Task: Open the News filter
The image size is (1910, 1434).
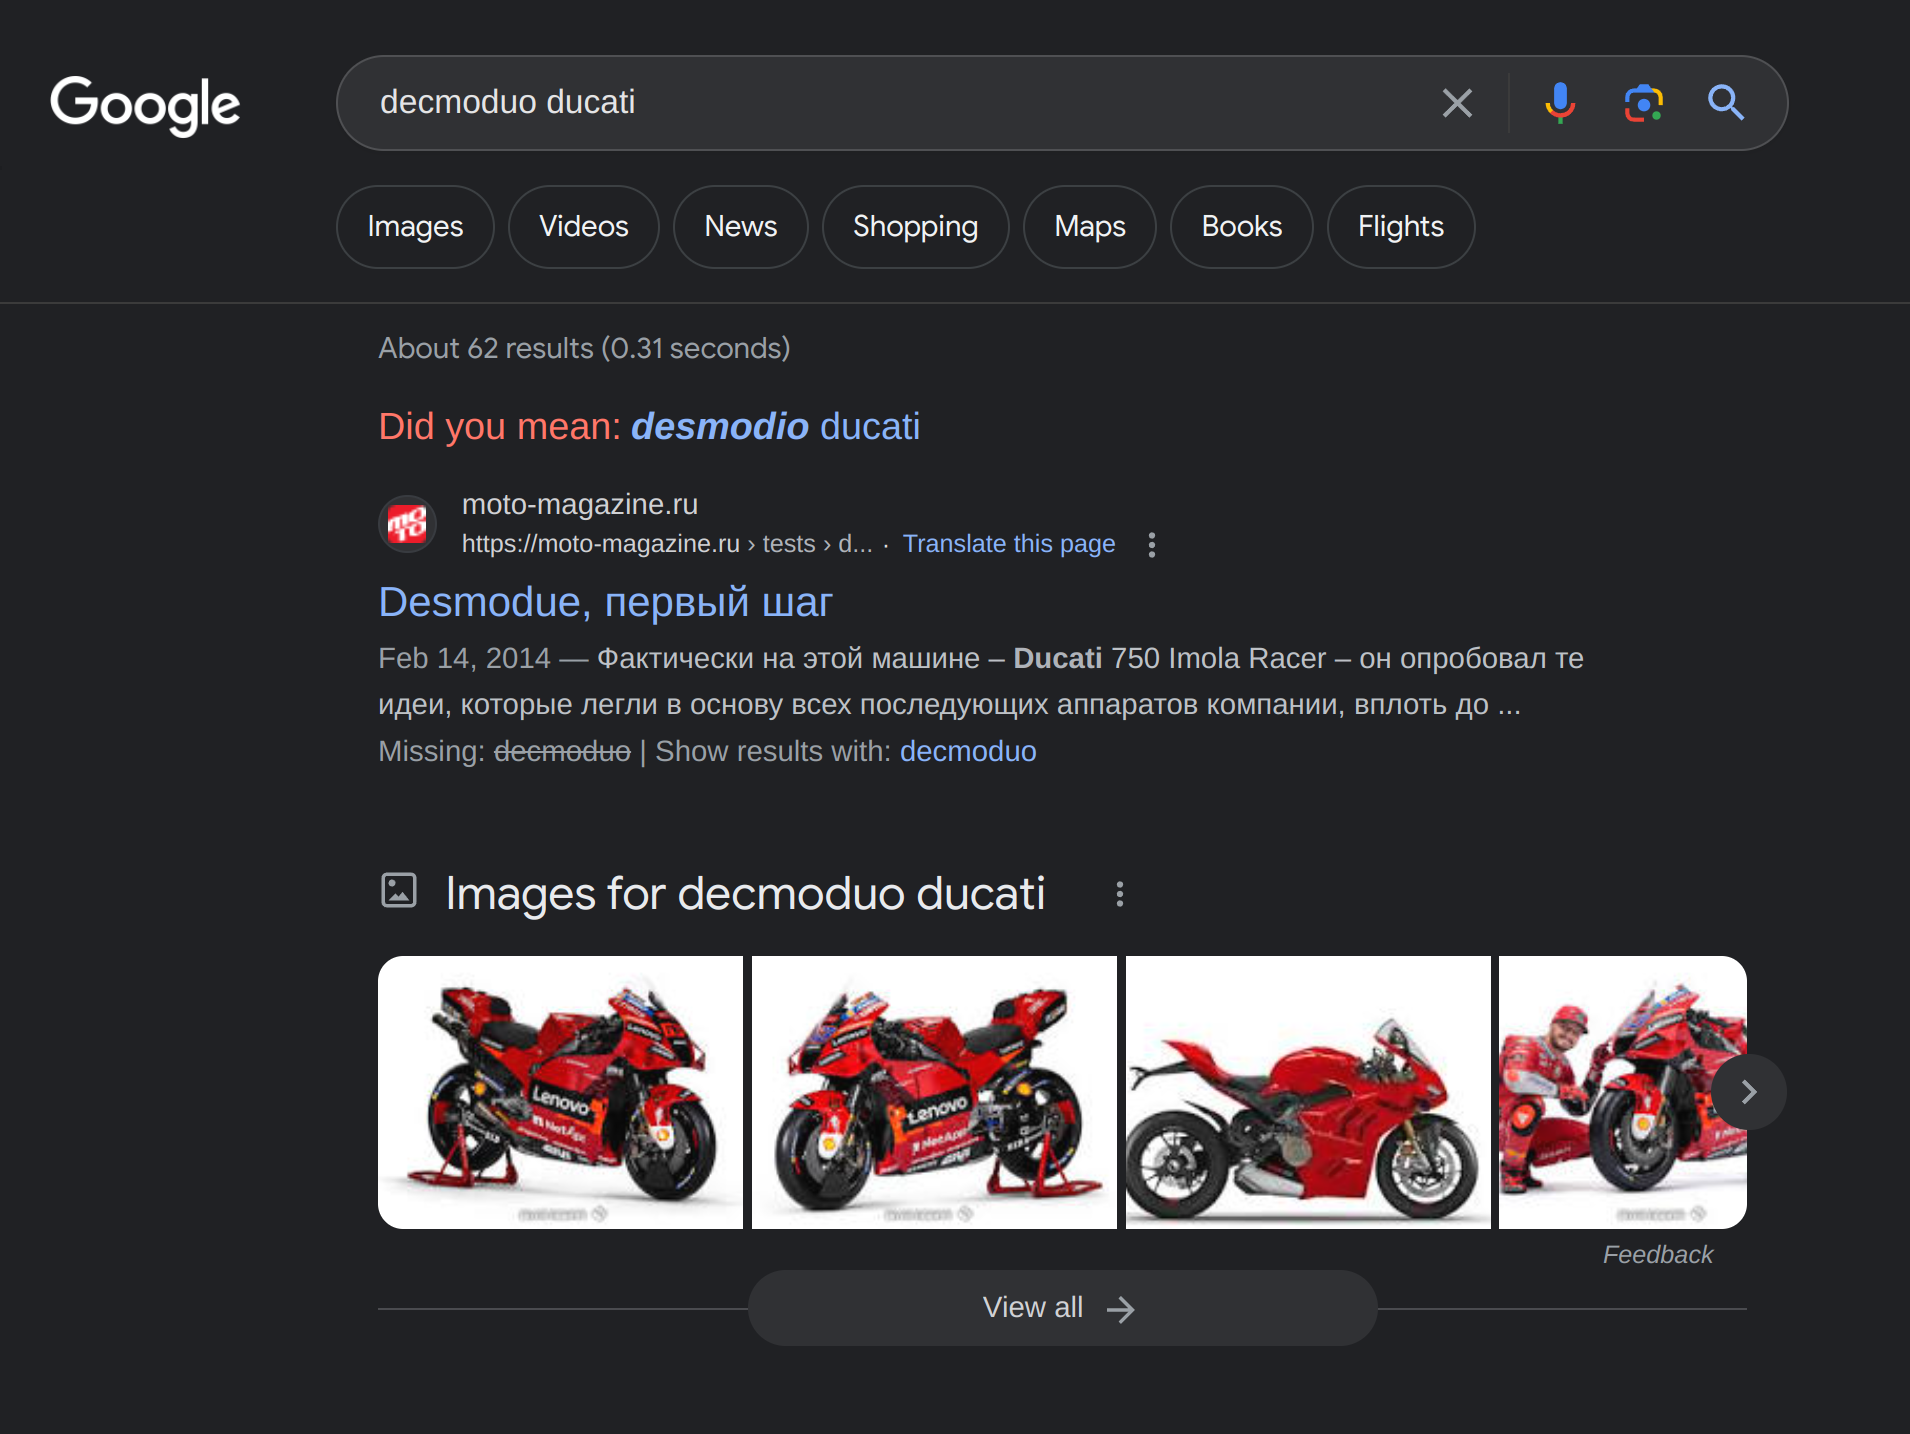Action: point(740,227)
